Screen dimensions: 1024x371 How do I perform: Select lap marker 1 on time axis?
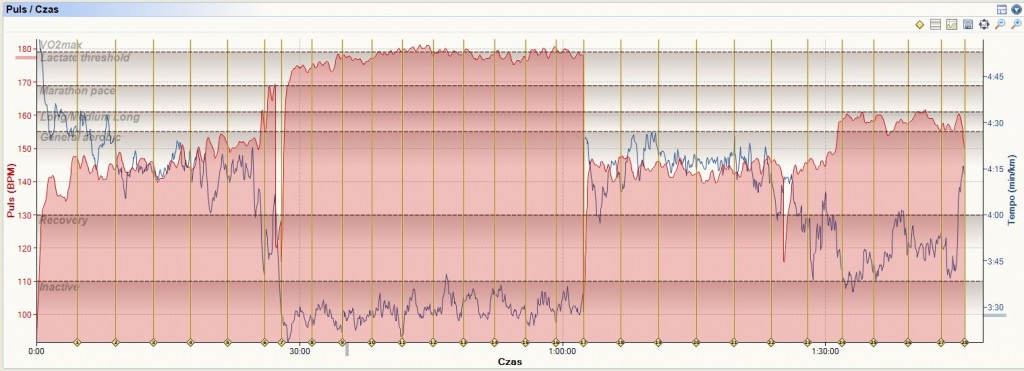point(77,342)
